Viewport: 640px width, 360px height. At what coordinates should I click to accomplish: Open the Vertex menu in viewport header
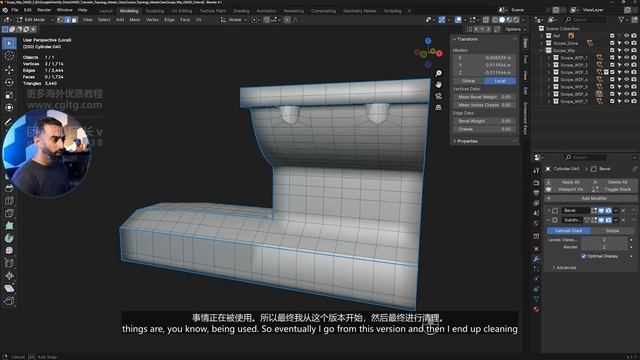pos(152,20)
